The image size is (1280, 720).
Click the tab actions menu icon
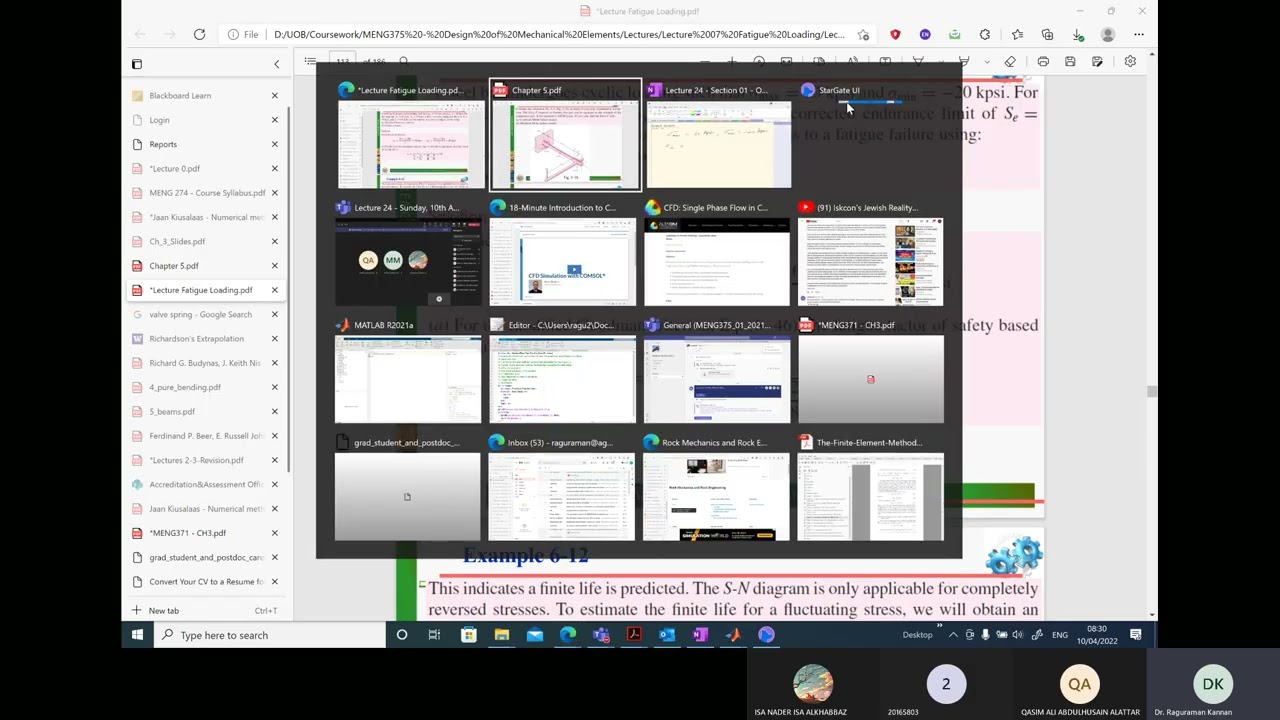pyautogui.click(x=137, y=64)
